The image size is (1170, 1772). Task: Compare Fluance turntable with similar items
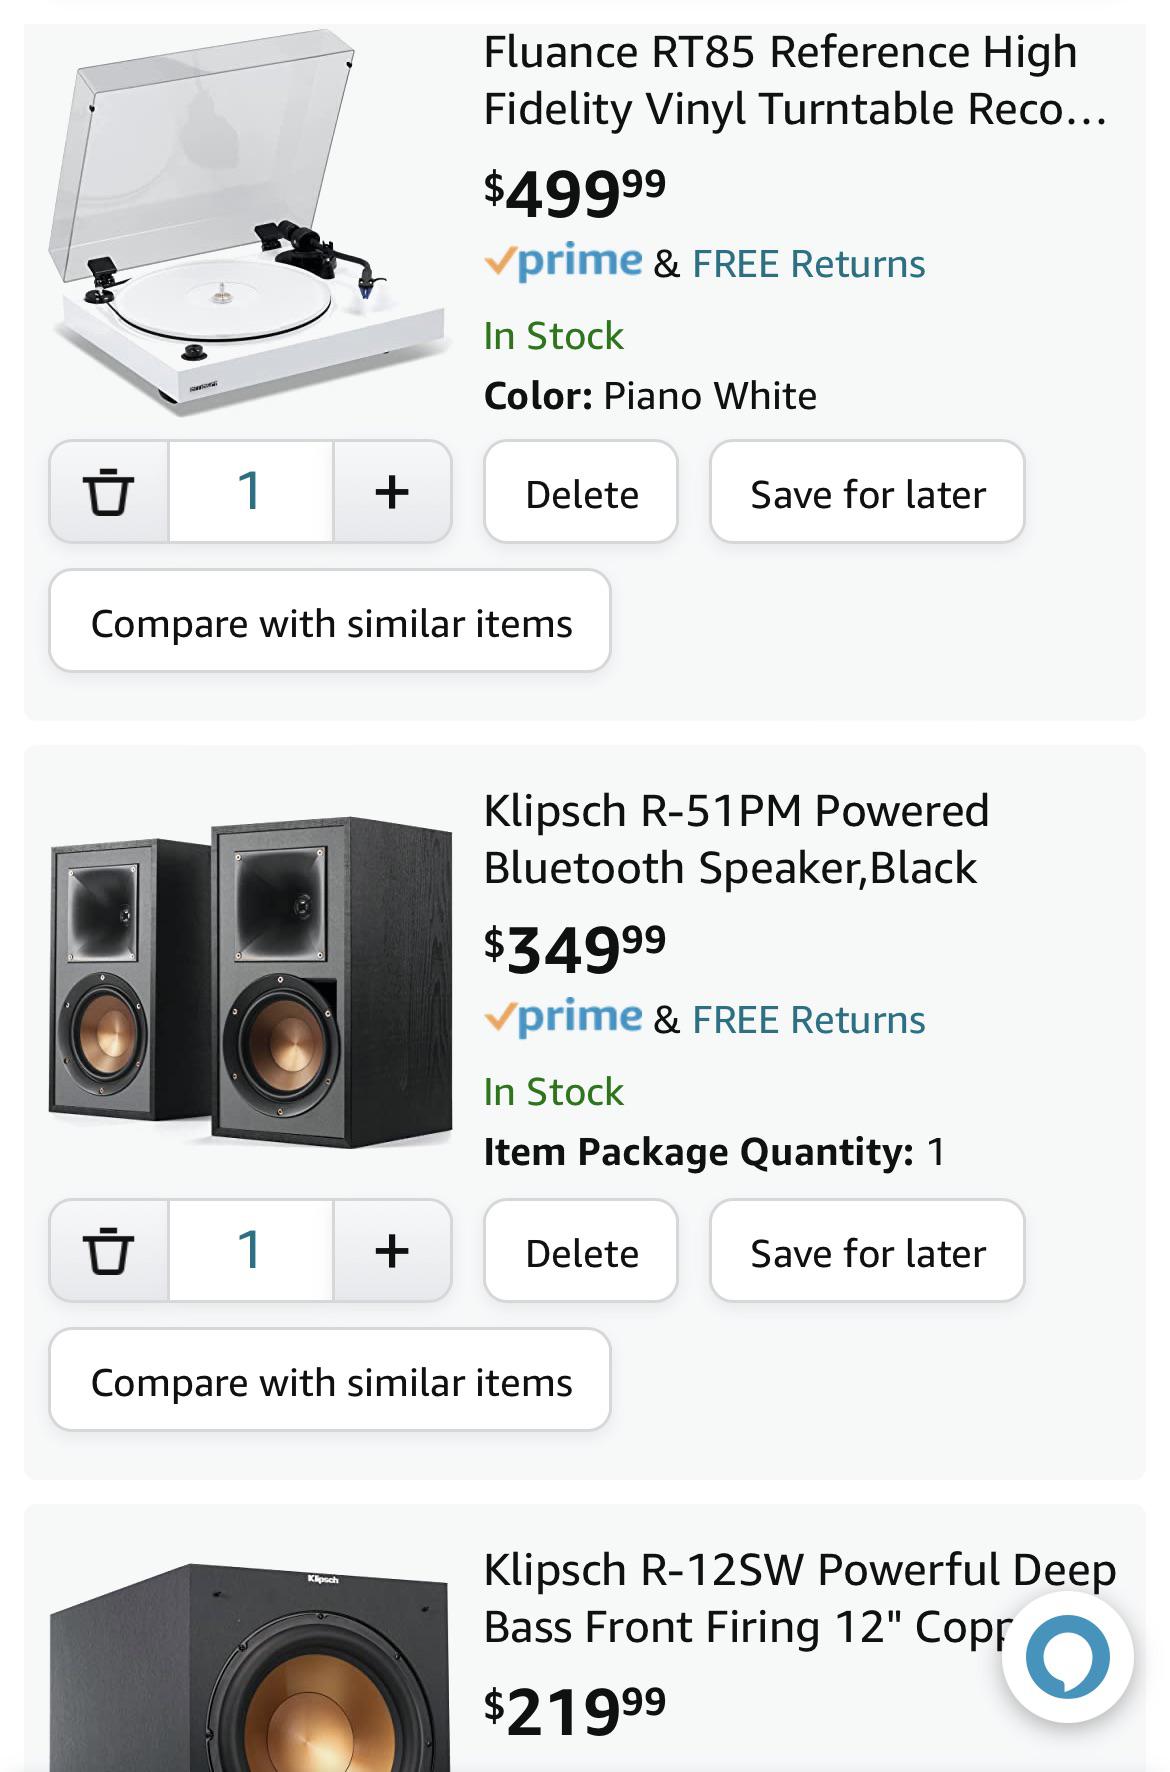click(330, 622)
